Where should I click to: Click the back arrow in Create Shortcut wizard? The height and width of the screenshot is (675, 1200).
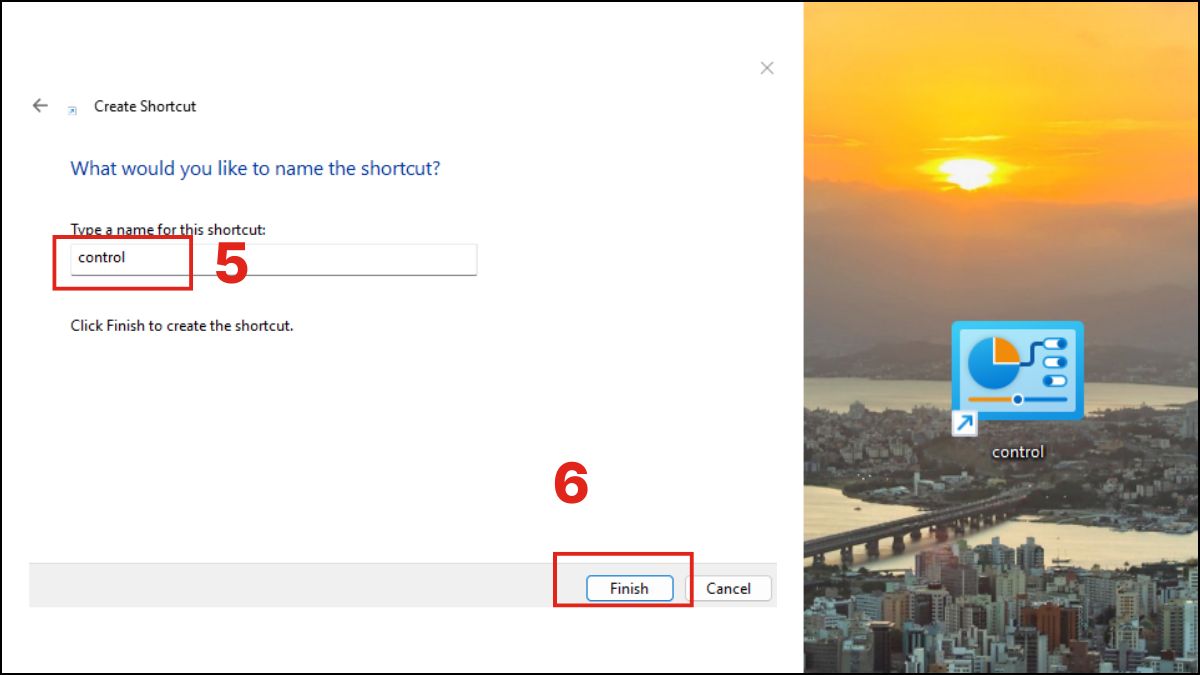[39, 106]
